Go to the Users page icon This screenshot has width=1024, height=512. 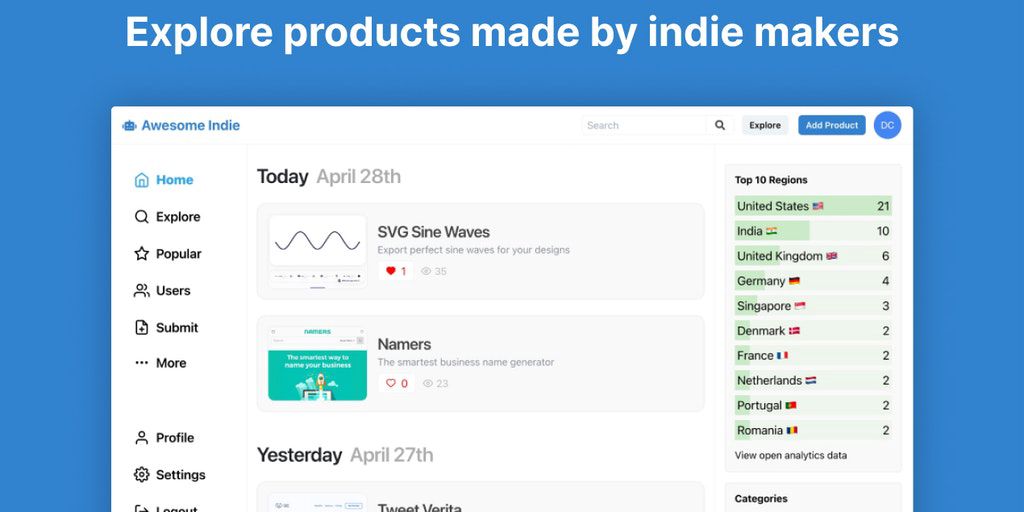pyautogui.click(x=142, y=291)
